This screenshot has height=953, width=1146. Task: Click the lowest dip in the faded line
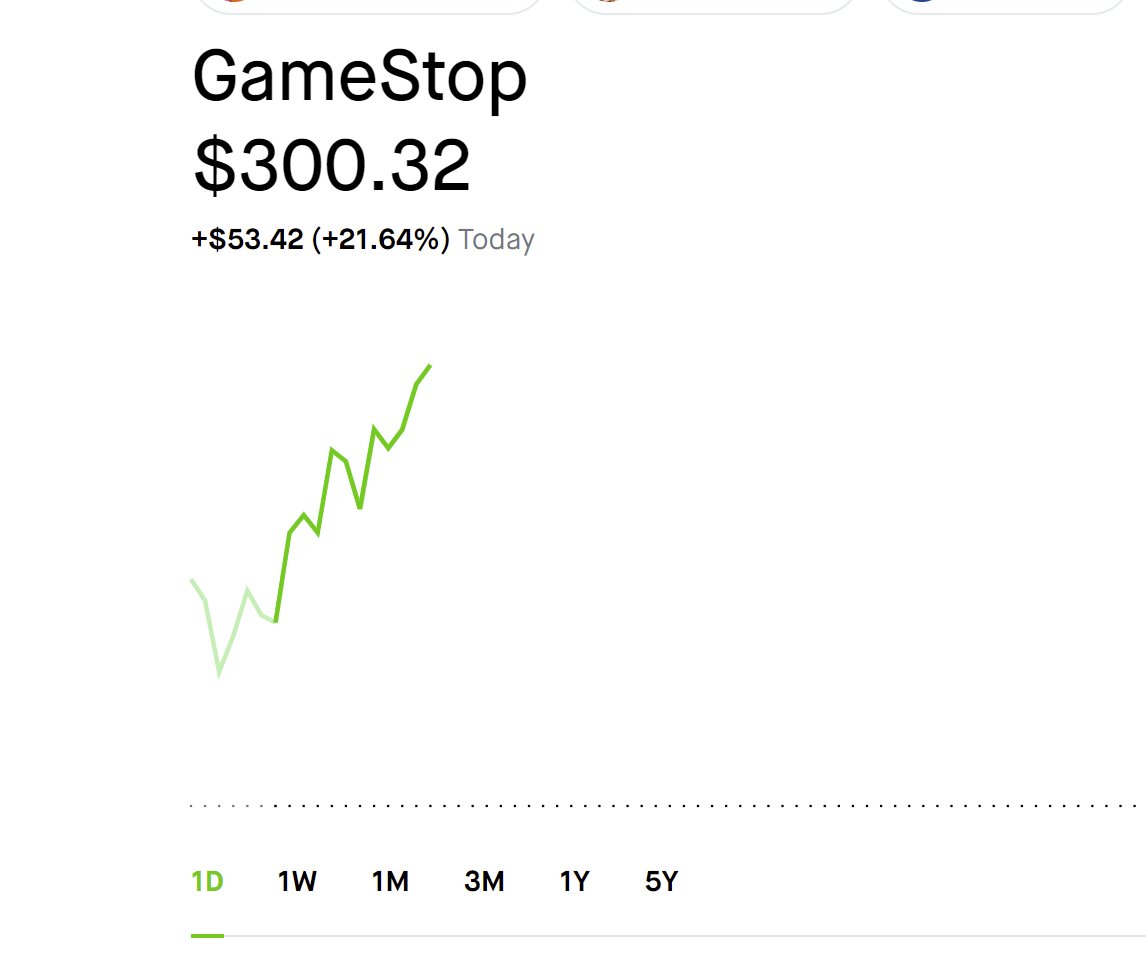tap(219, 674)
